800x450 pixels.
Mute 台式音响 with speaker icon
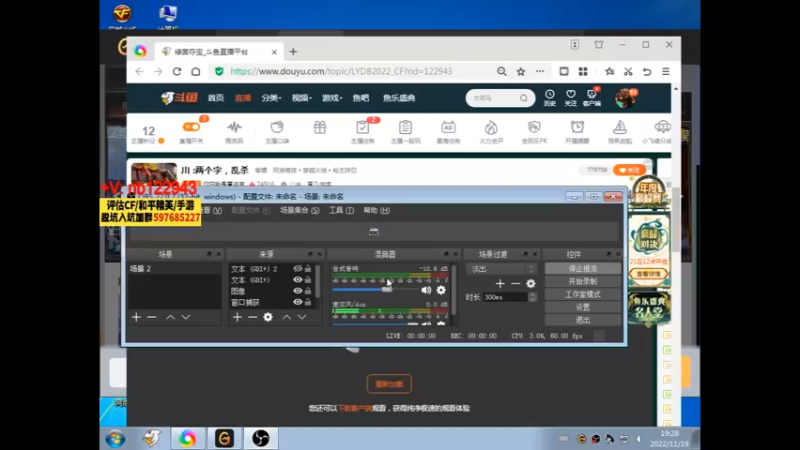click(x=426, y=290)
